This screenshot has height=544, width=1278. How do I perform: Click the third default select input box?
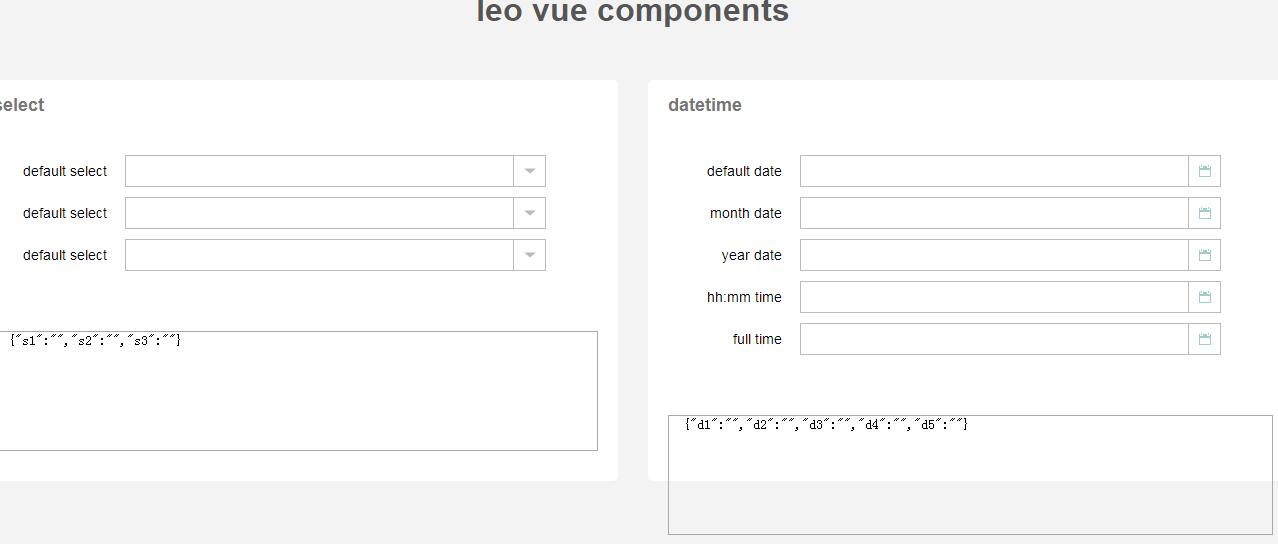click(319, 255)
